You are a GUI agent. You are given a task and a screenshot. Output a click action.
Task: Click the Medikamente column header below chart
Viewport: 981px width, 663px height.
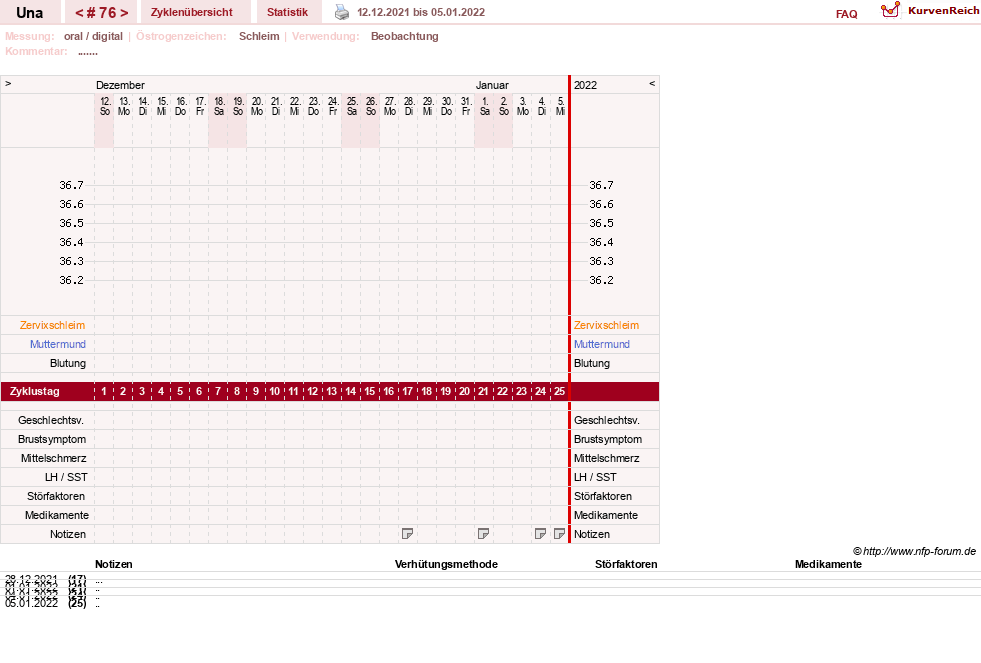click(x=828, y=564)
